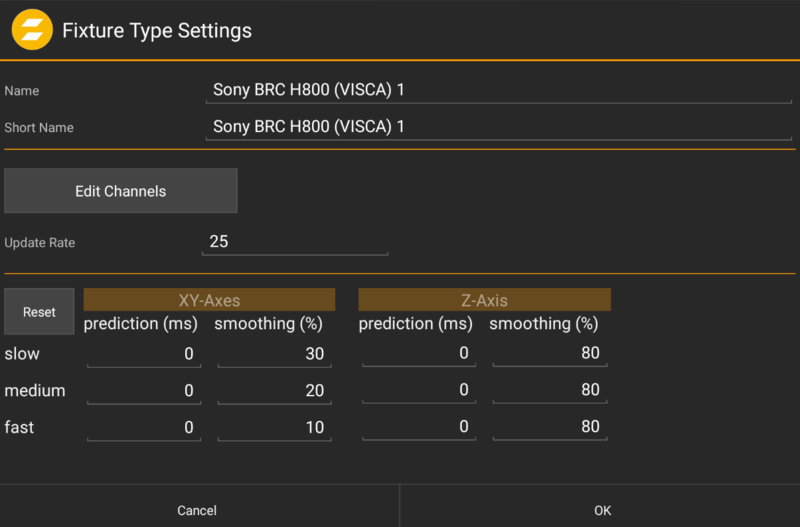
Task: Open Edit Channels
Action: click(x=121, y=191)
